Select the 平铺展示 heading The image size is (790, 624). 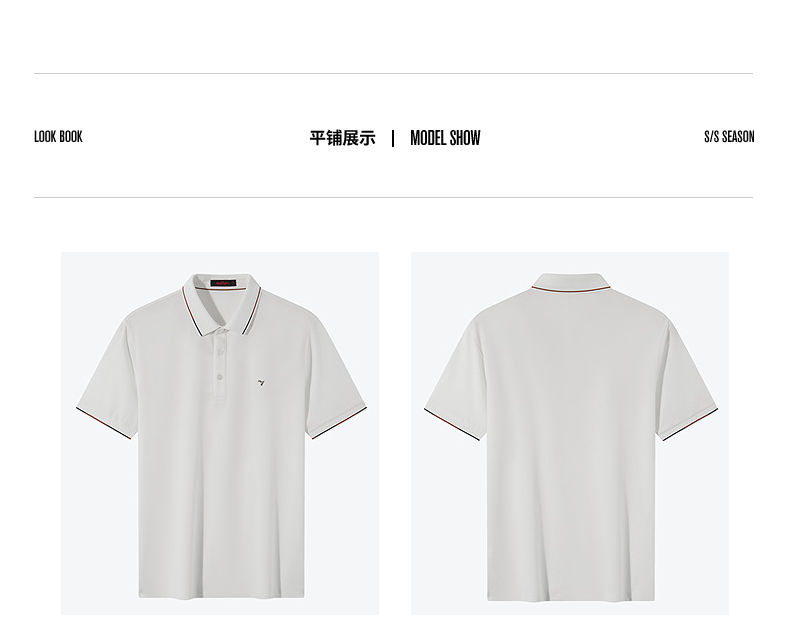(342, 138)
